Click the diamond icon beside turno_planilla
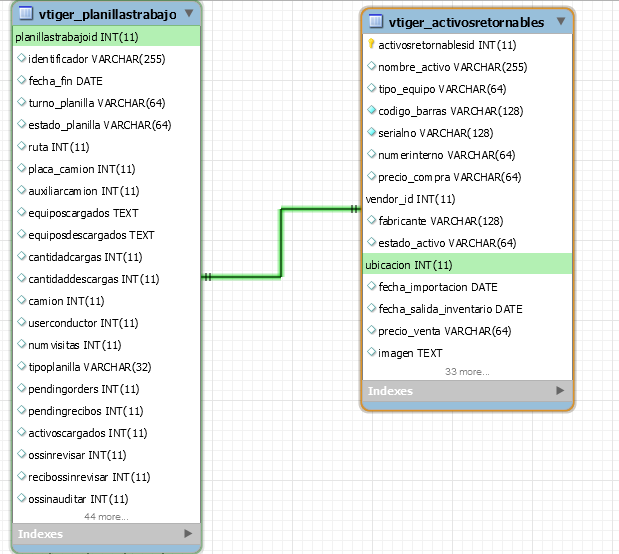Image resolution: width=619 pixels, height=554 pixels. tap(22, 102)
